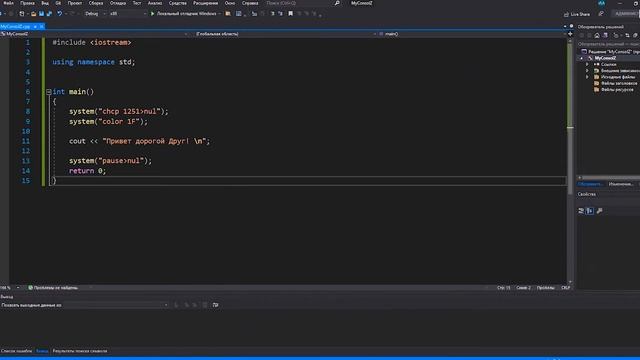The width and height of the screenshot is (640, 360).
Task: Click the CRLF line ending indicator
Action: click(x=565, y=288)
